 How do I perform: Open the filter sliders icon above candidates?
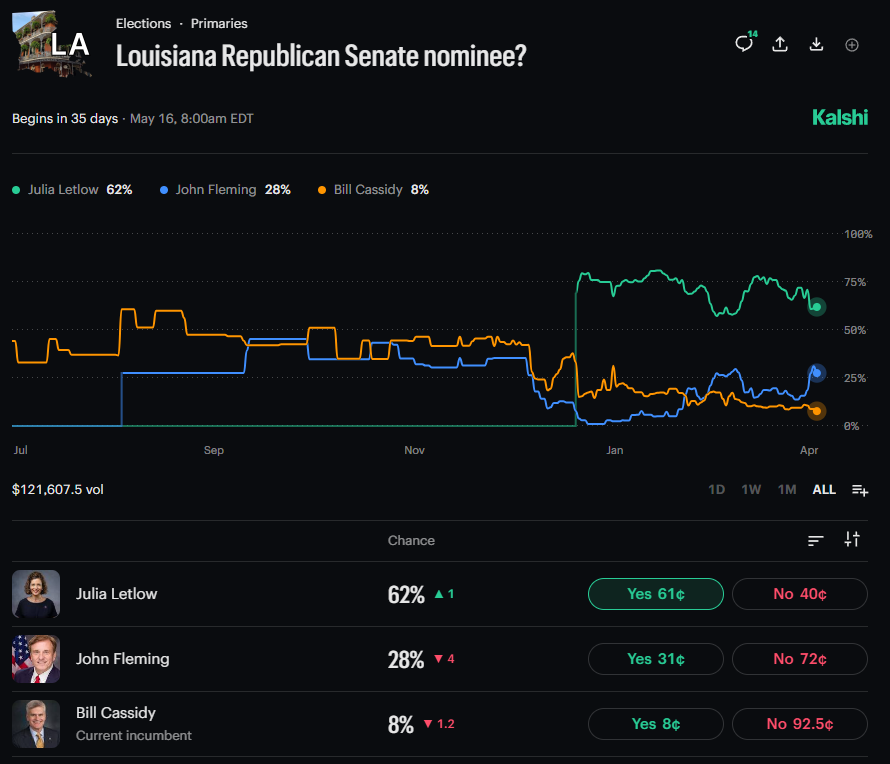click(x=852, y=539)
